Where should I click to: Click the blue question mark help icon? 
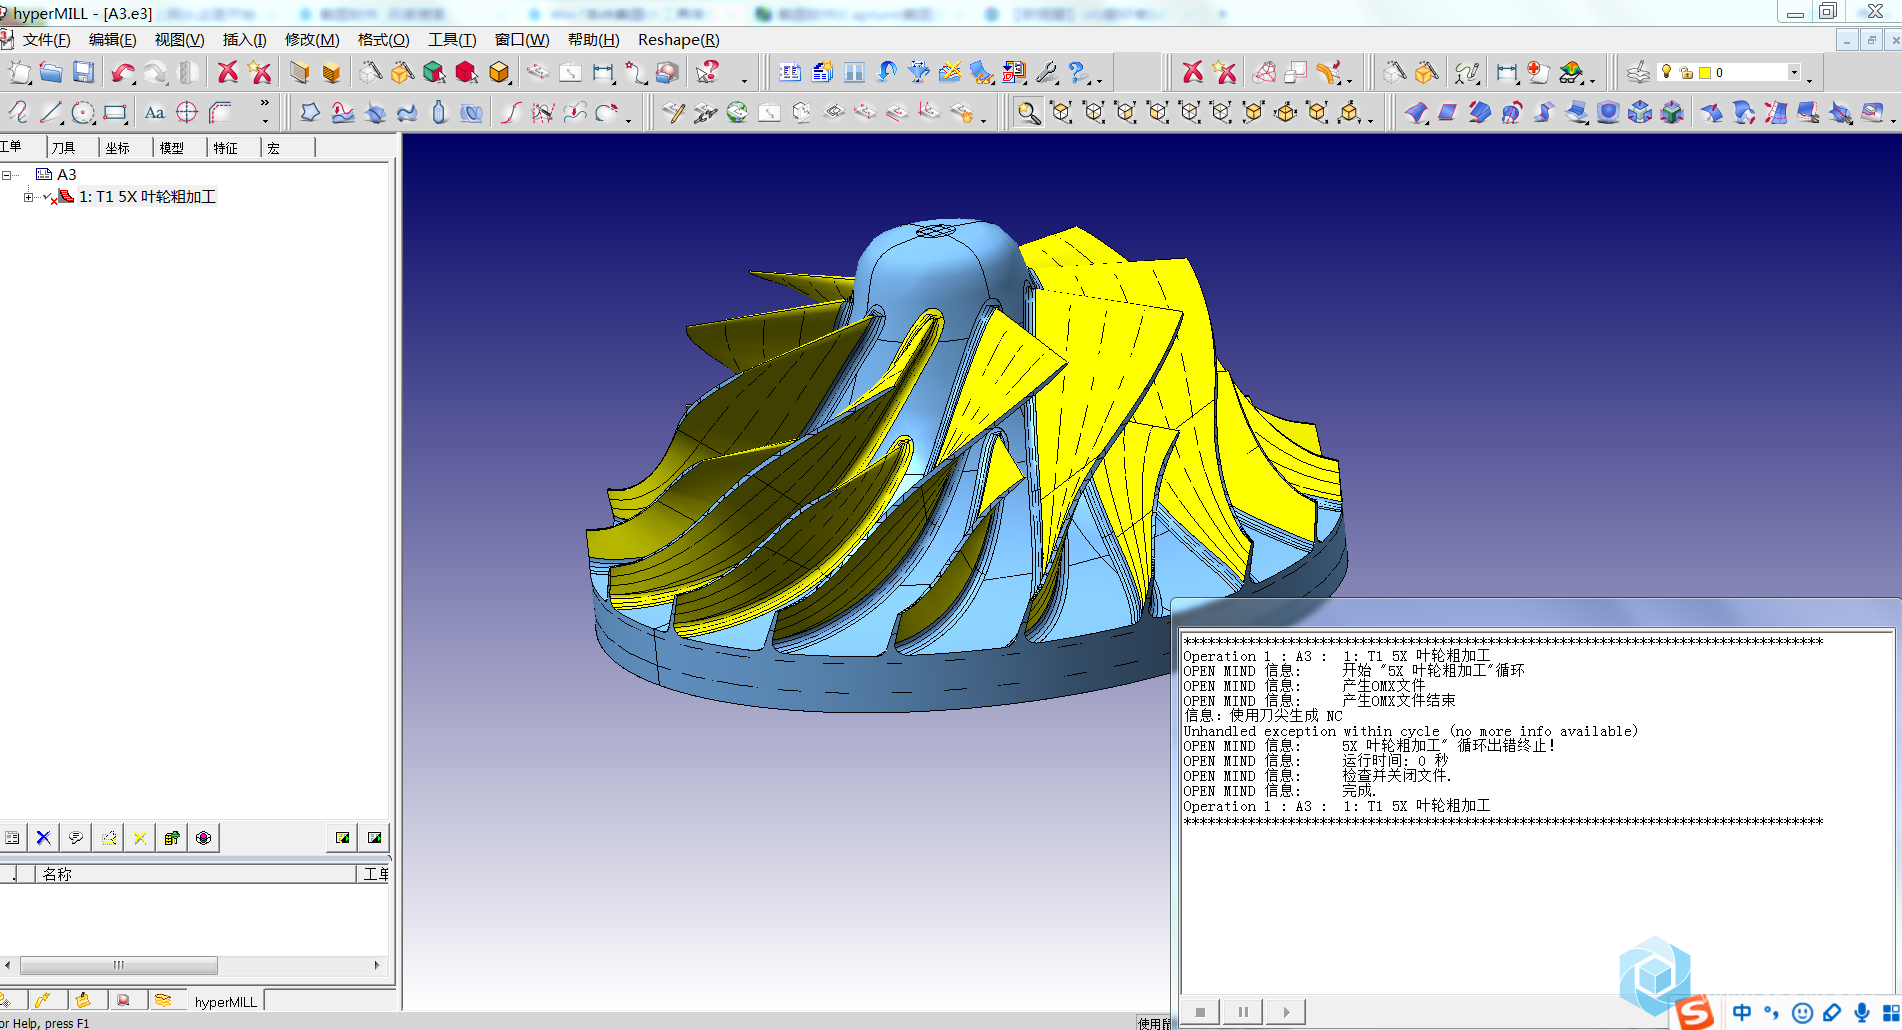1077,72
